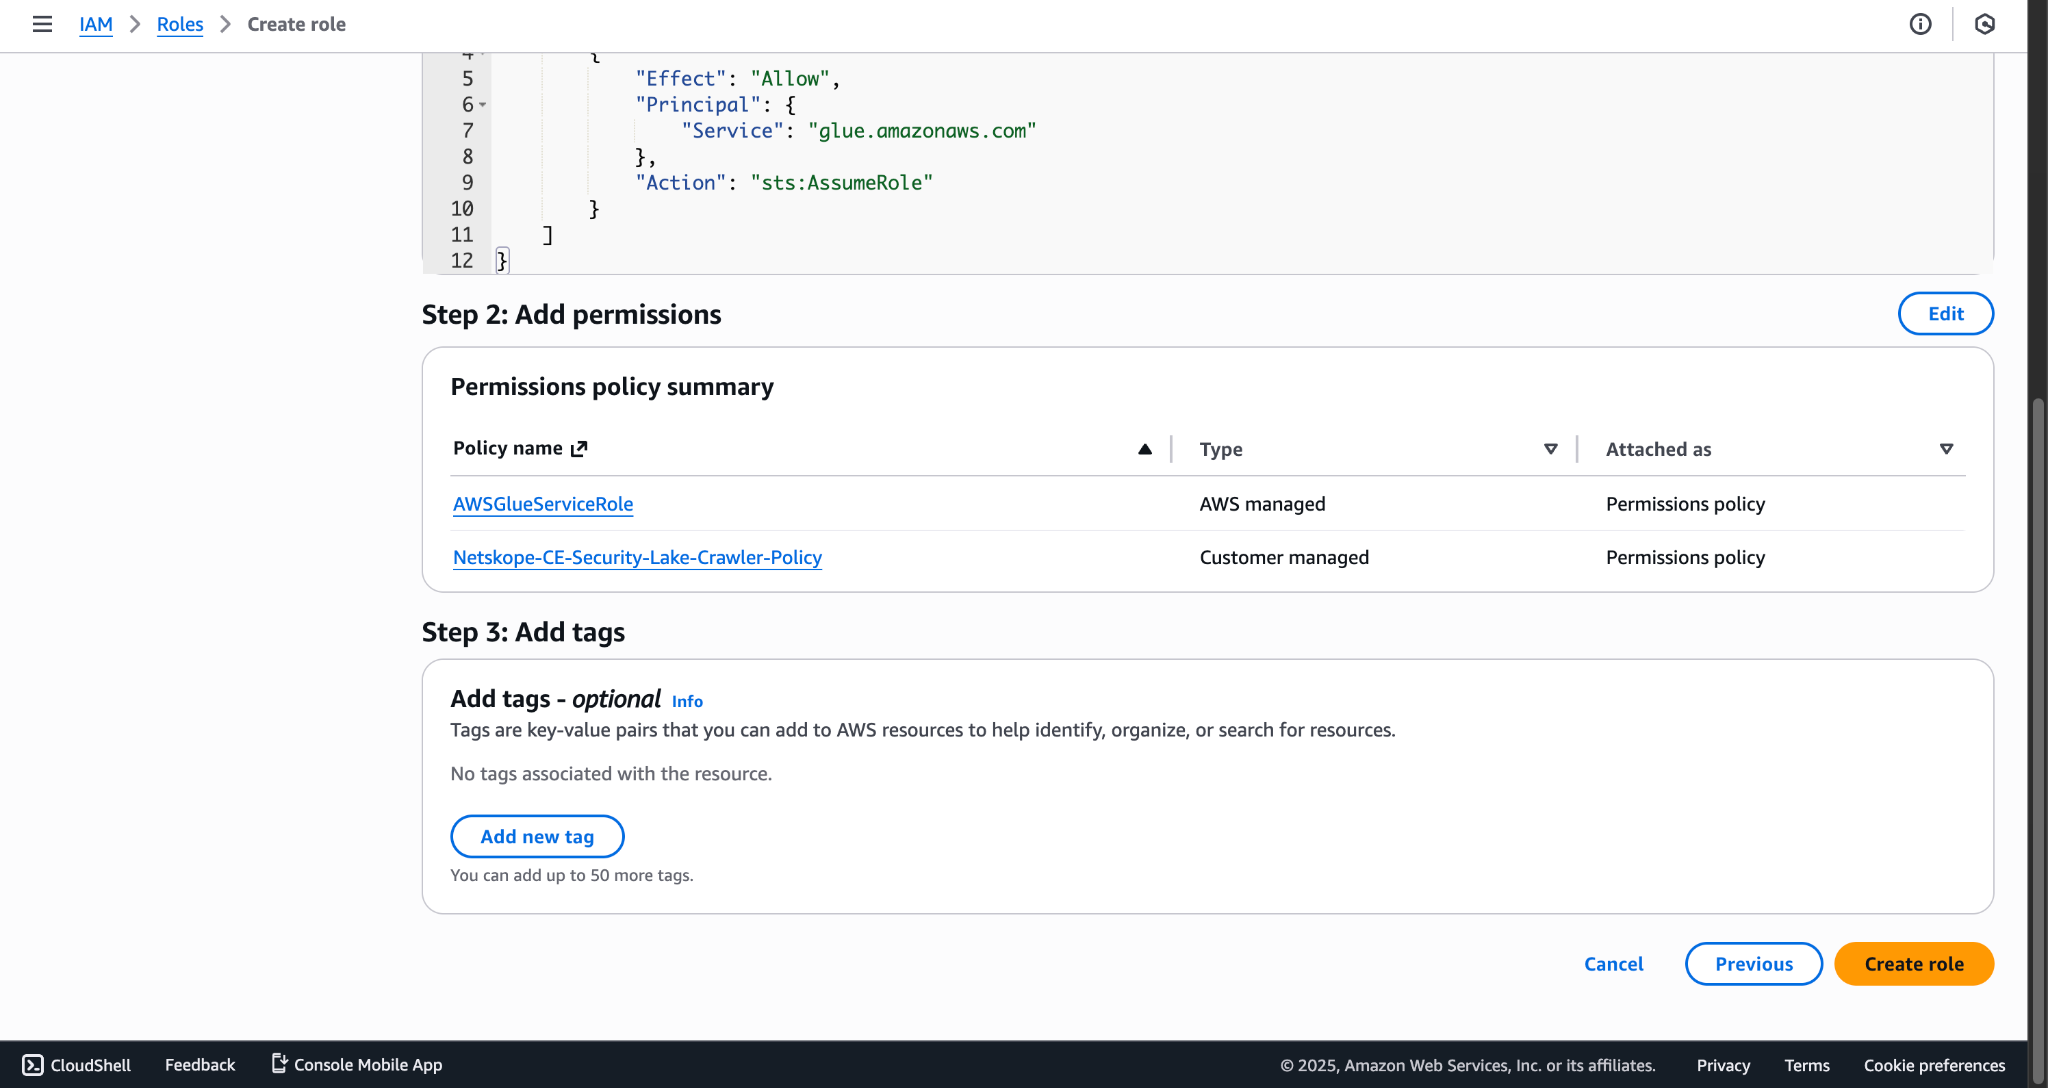
Task: Select the "AWS managed" type cell
Action: pyautogui.click(x=1262, y=504)
